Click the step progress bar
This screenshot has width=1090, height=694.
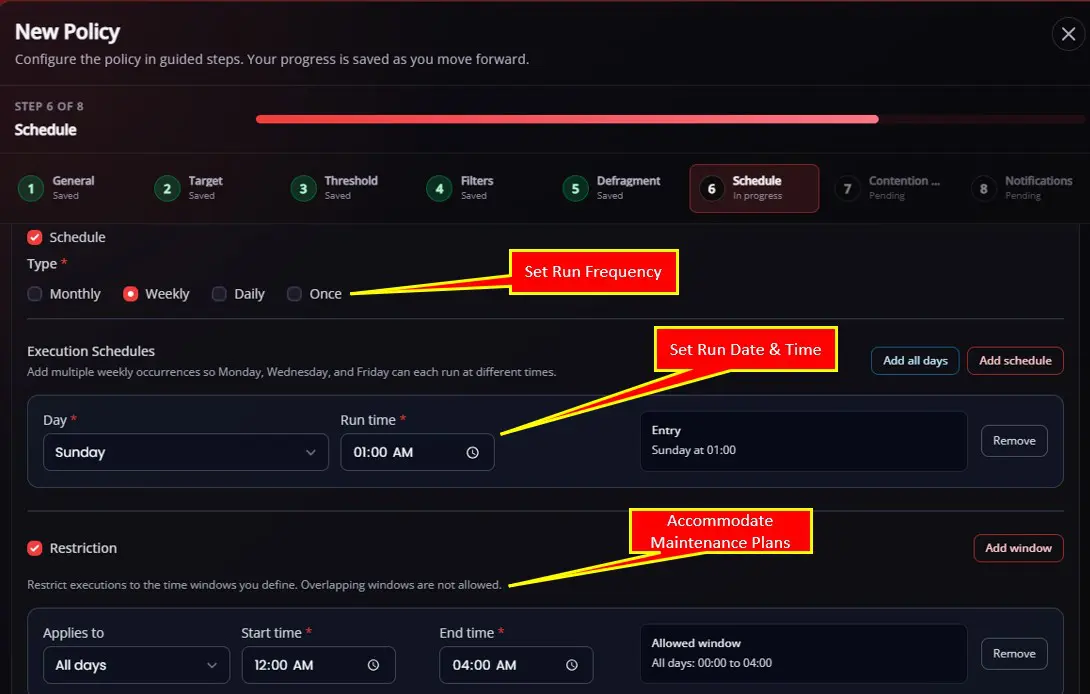(x=670, y=119)
